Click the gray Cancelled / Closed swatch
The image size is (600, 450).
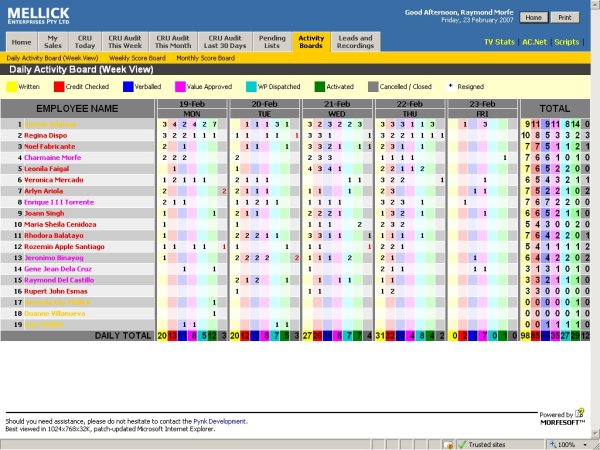pyautogui.click(x=373, y=87)
